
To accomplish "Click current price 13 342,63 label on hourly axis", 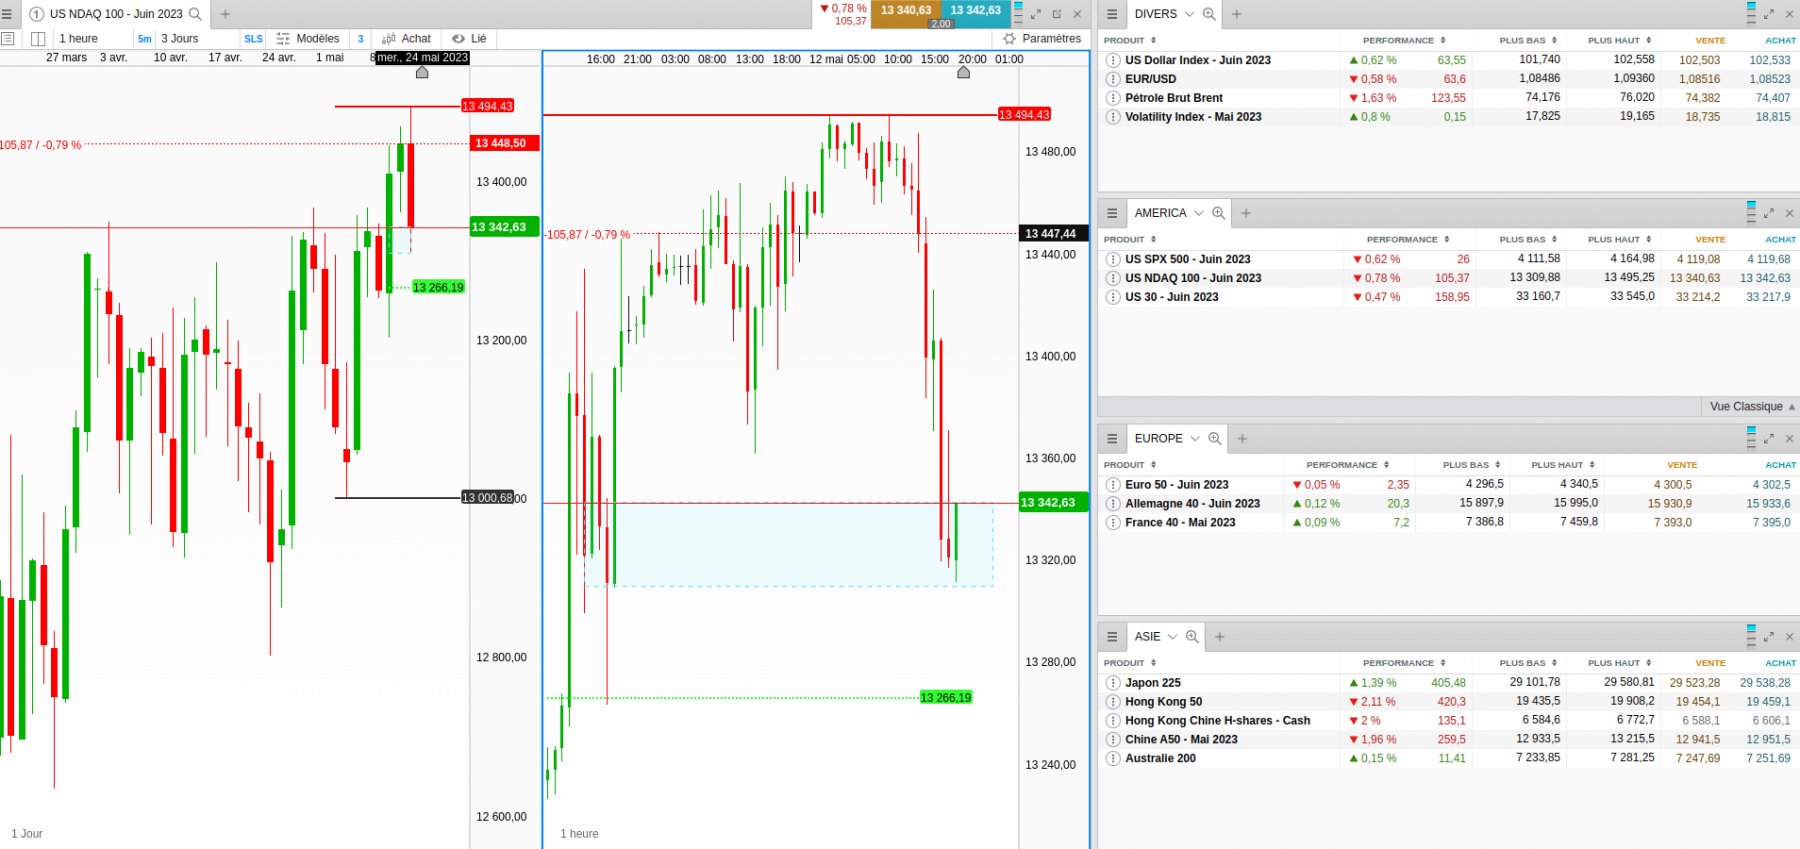I will (x=1054, y=502).
